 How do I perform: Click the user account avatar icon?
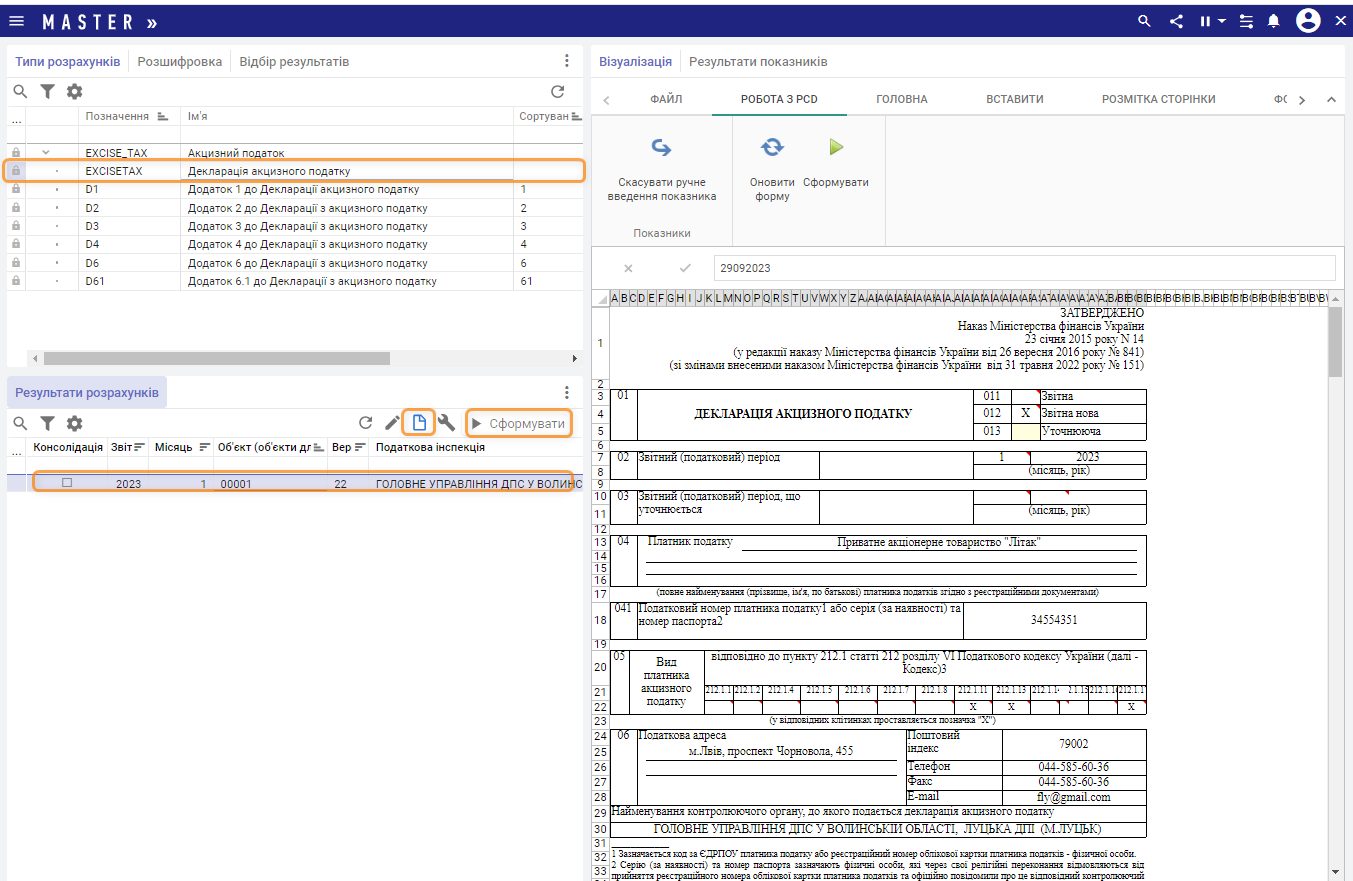(x=1308, y=21)
